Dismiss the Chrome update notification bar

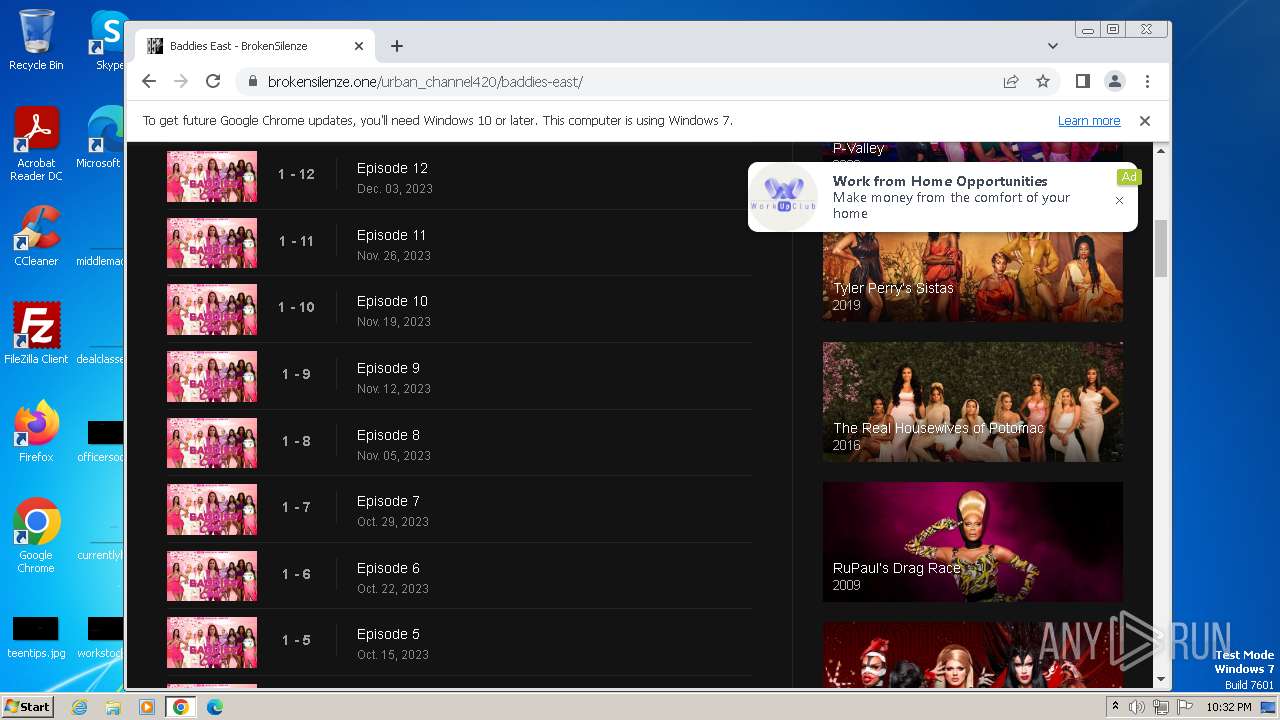1145,121
